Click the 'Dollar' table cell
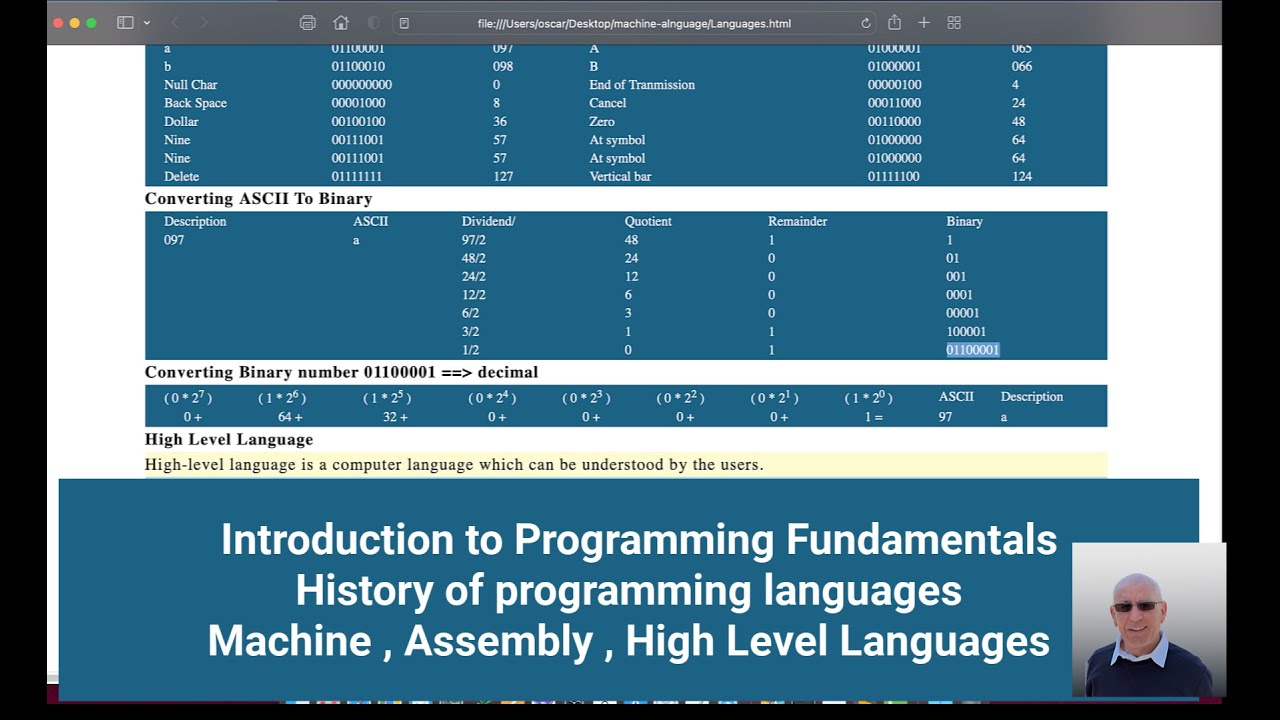1280x720 pixels. click(x=181, y=121)
